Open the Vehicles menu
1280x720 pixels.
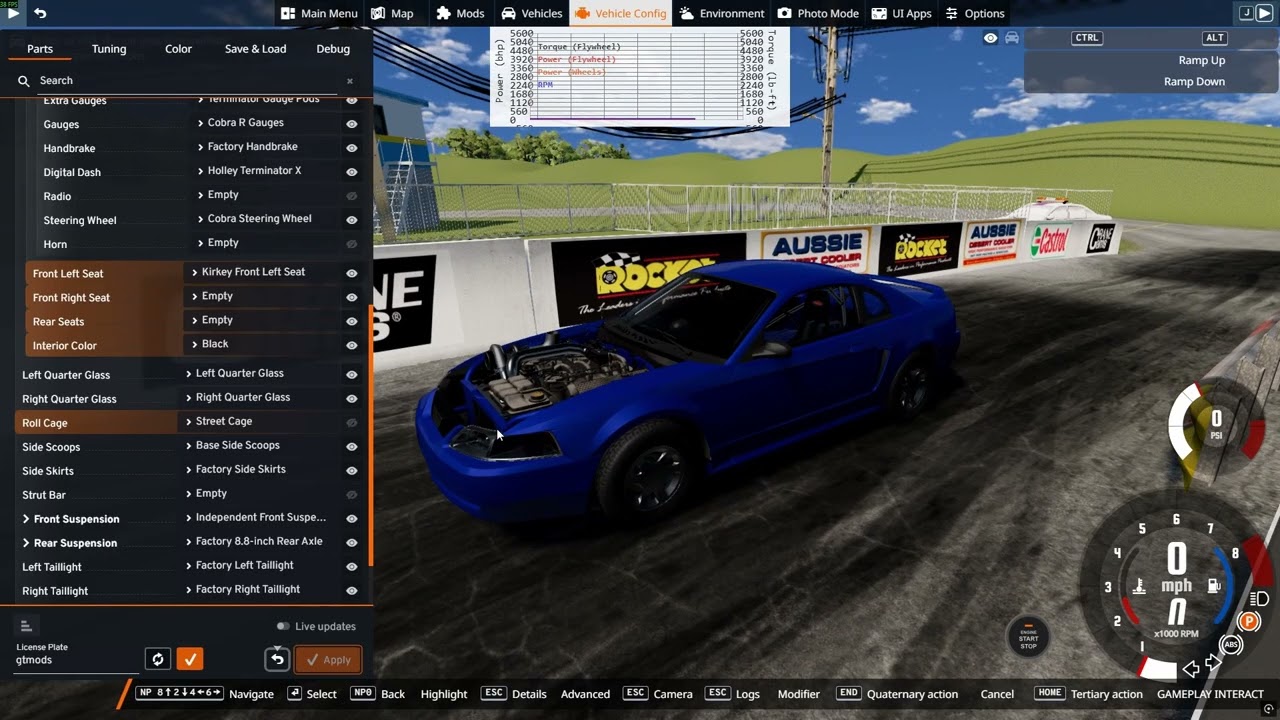click(532, 13)
